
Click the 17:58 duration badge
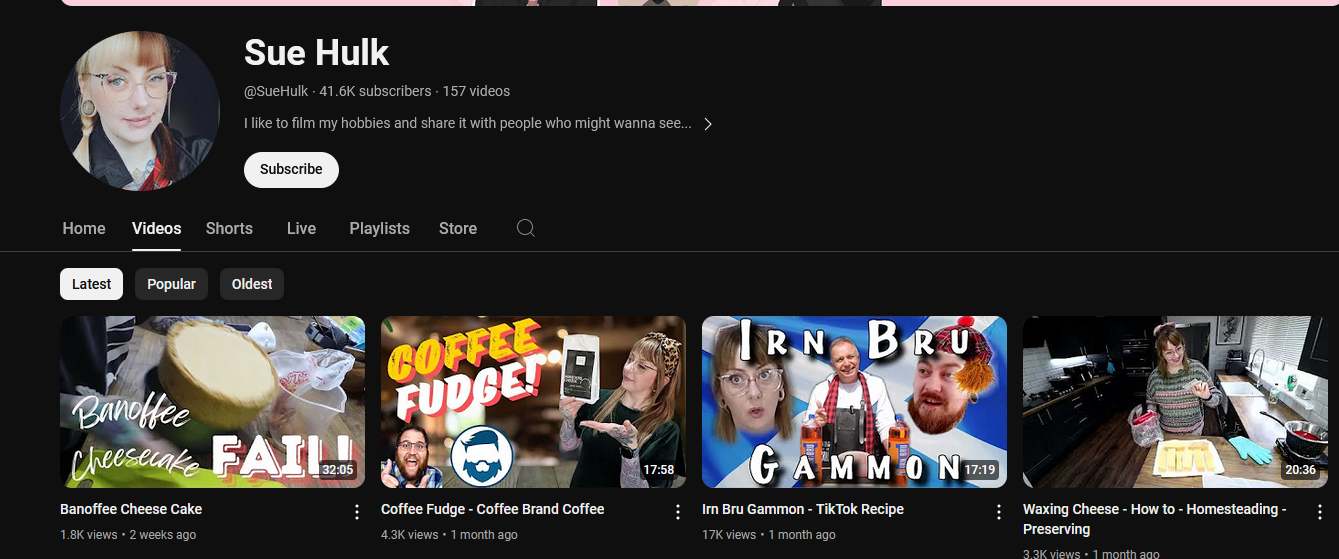[658, 469]
